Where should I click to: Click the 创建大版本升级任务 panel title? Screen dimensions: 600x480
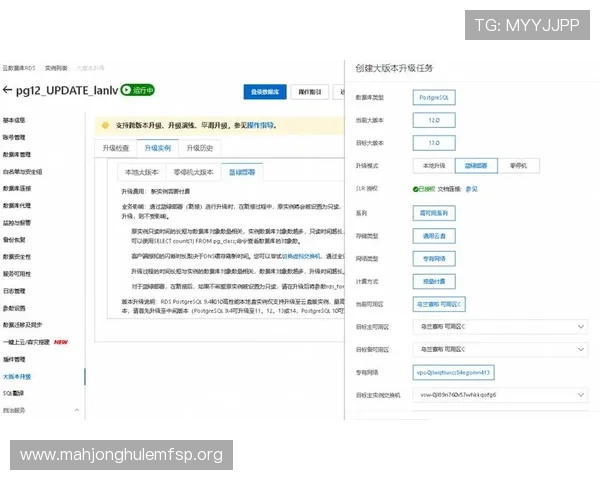click(394, 68)
